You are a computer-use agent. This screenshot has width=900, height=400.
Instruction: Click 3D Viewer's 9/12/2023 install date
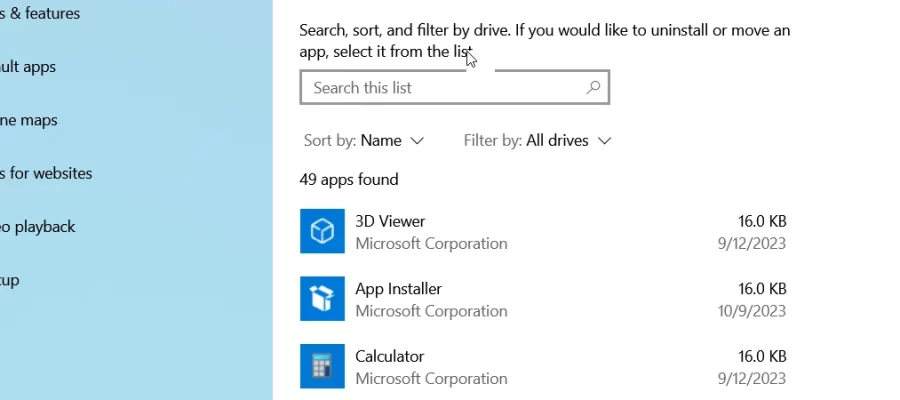(x=751, y=243)
